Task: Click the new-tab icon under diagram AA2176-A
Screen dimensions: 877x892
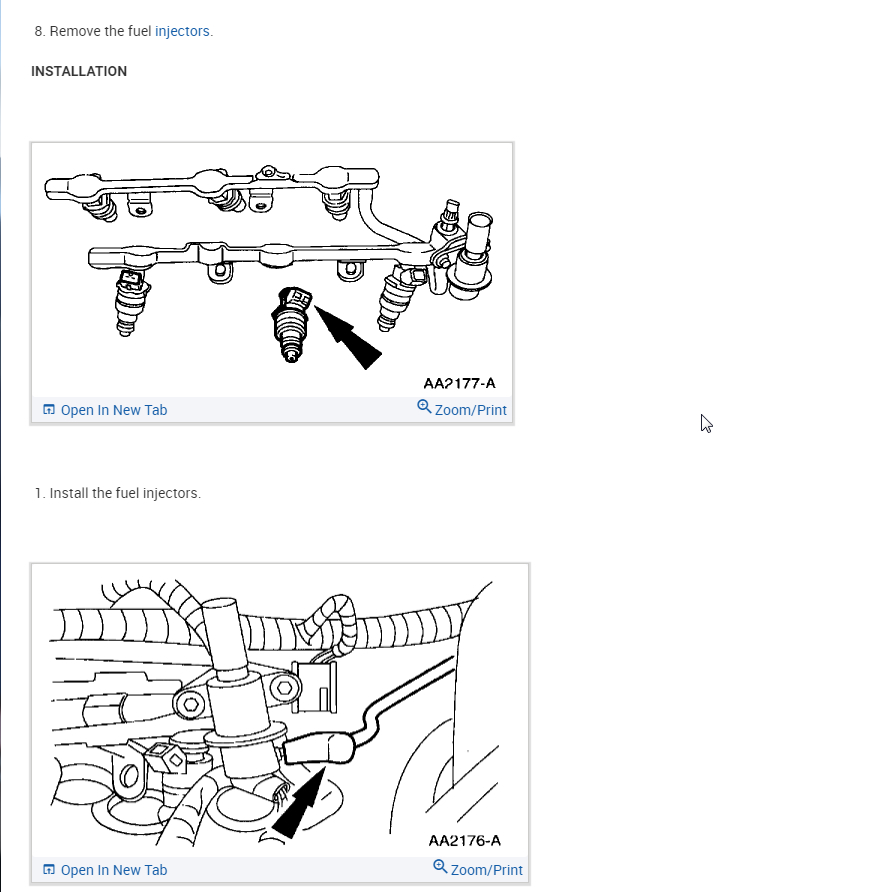Action: click(x=49, y=869)
